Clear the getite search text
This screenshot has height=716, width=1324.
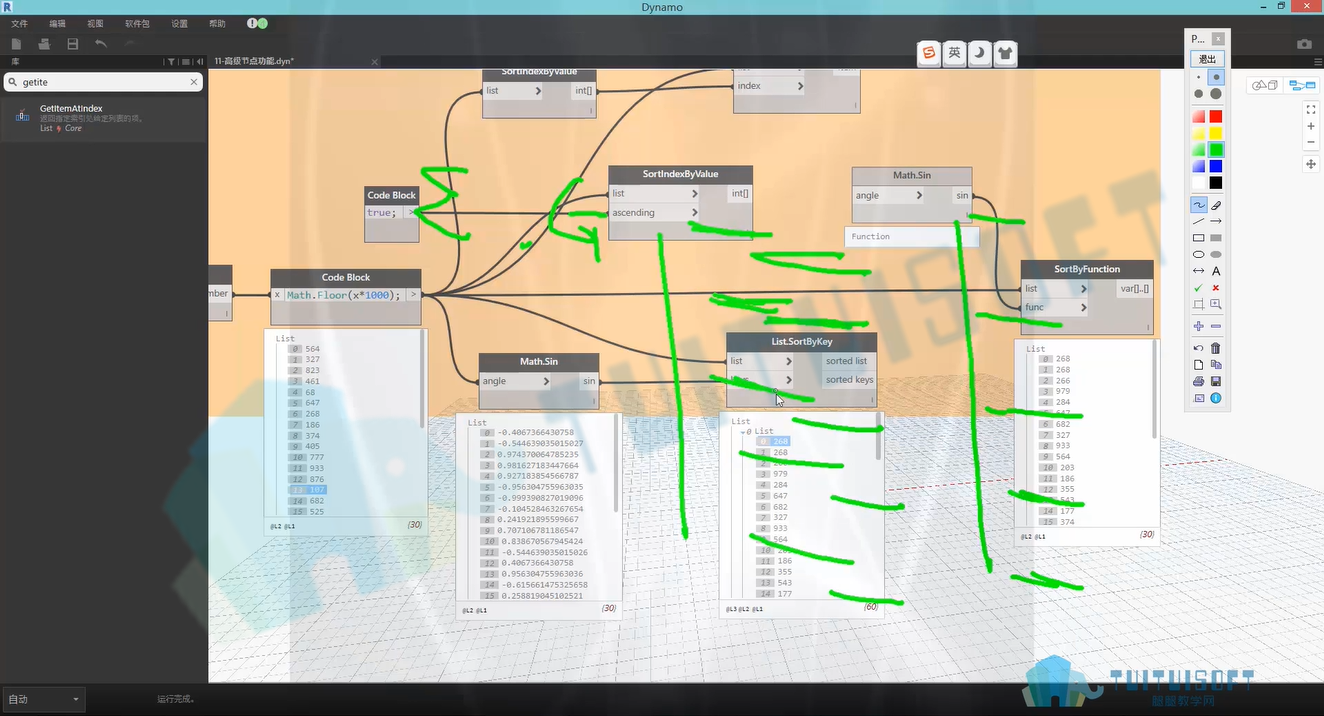pyautogui.click(x=194, y=82)
